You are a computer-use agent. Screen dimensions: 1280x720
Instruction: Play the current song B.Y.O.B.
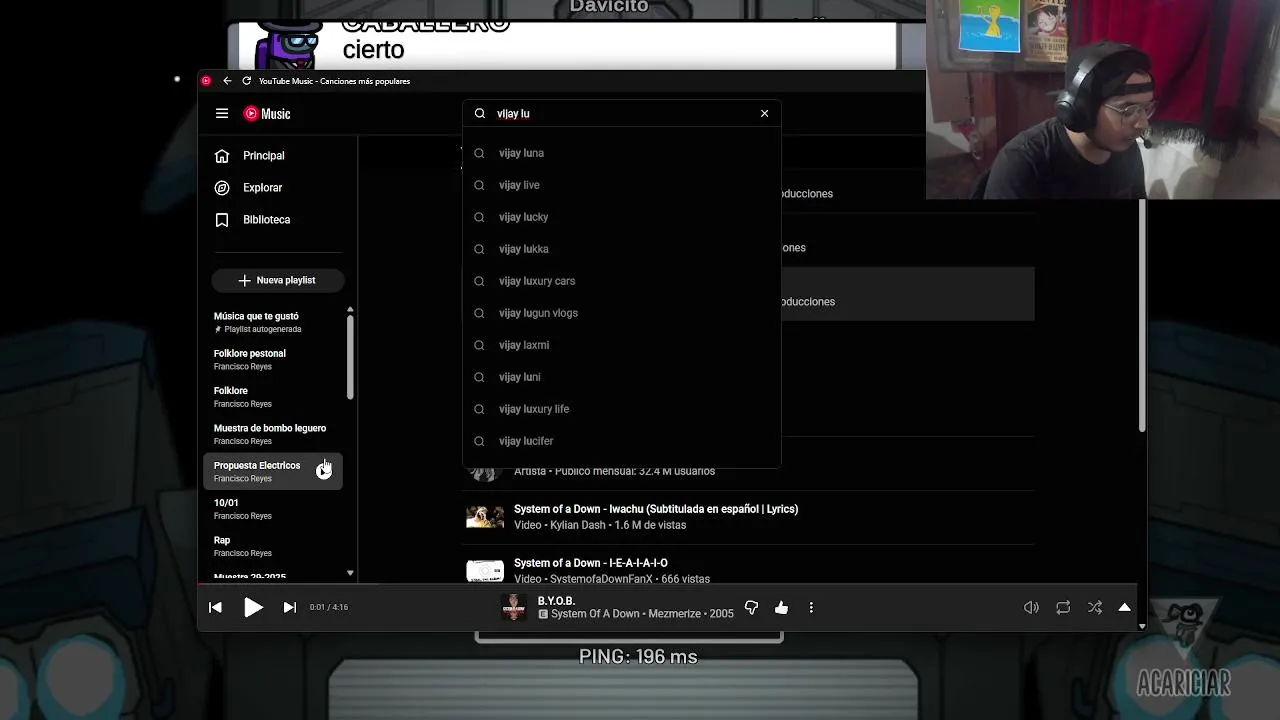click(x=253, y=607)
